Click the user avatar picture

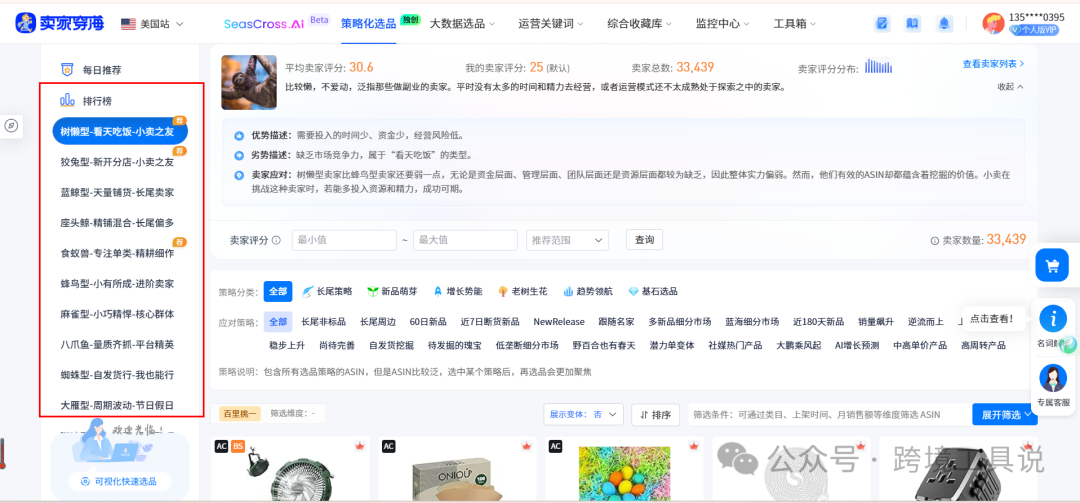point(993,23)
